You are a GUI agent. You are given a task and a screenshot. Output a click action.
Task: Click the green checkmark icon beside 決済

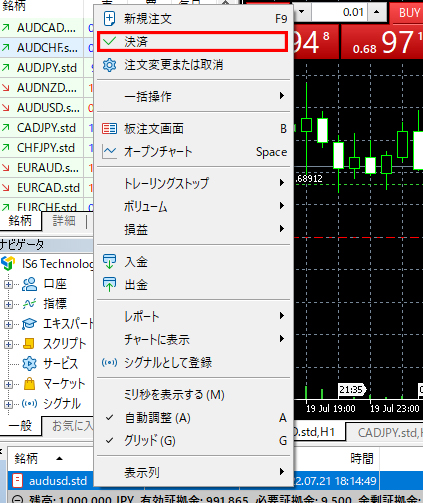click(x=109, y=41)
